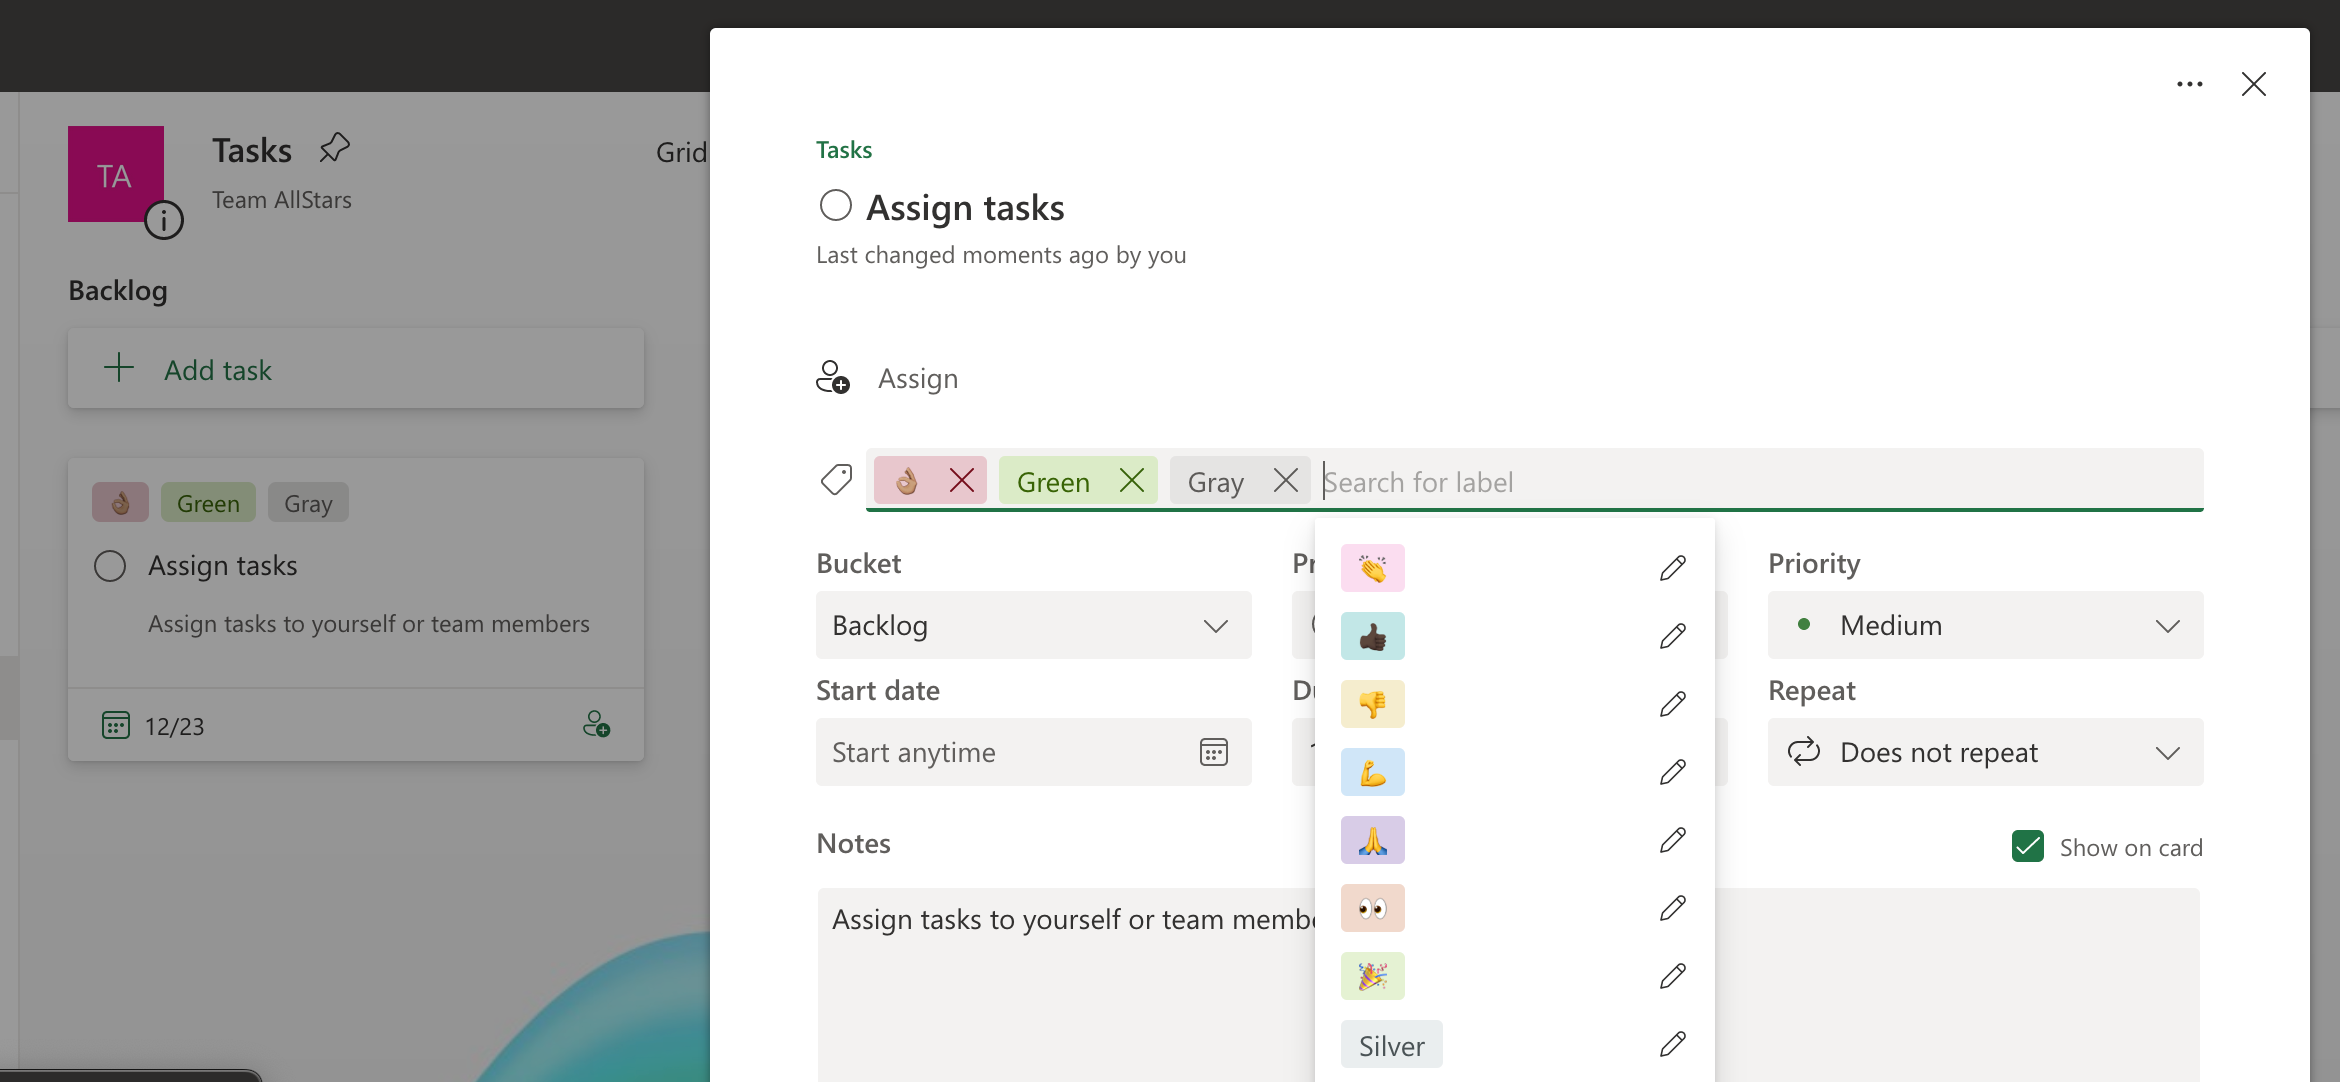Click the green Tasks breadcrumb link
Screen dimensions: 2340x1082
pyautogui.click(x=843, y=150)
